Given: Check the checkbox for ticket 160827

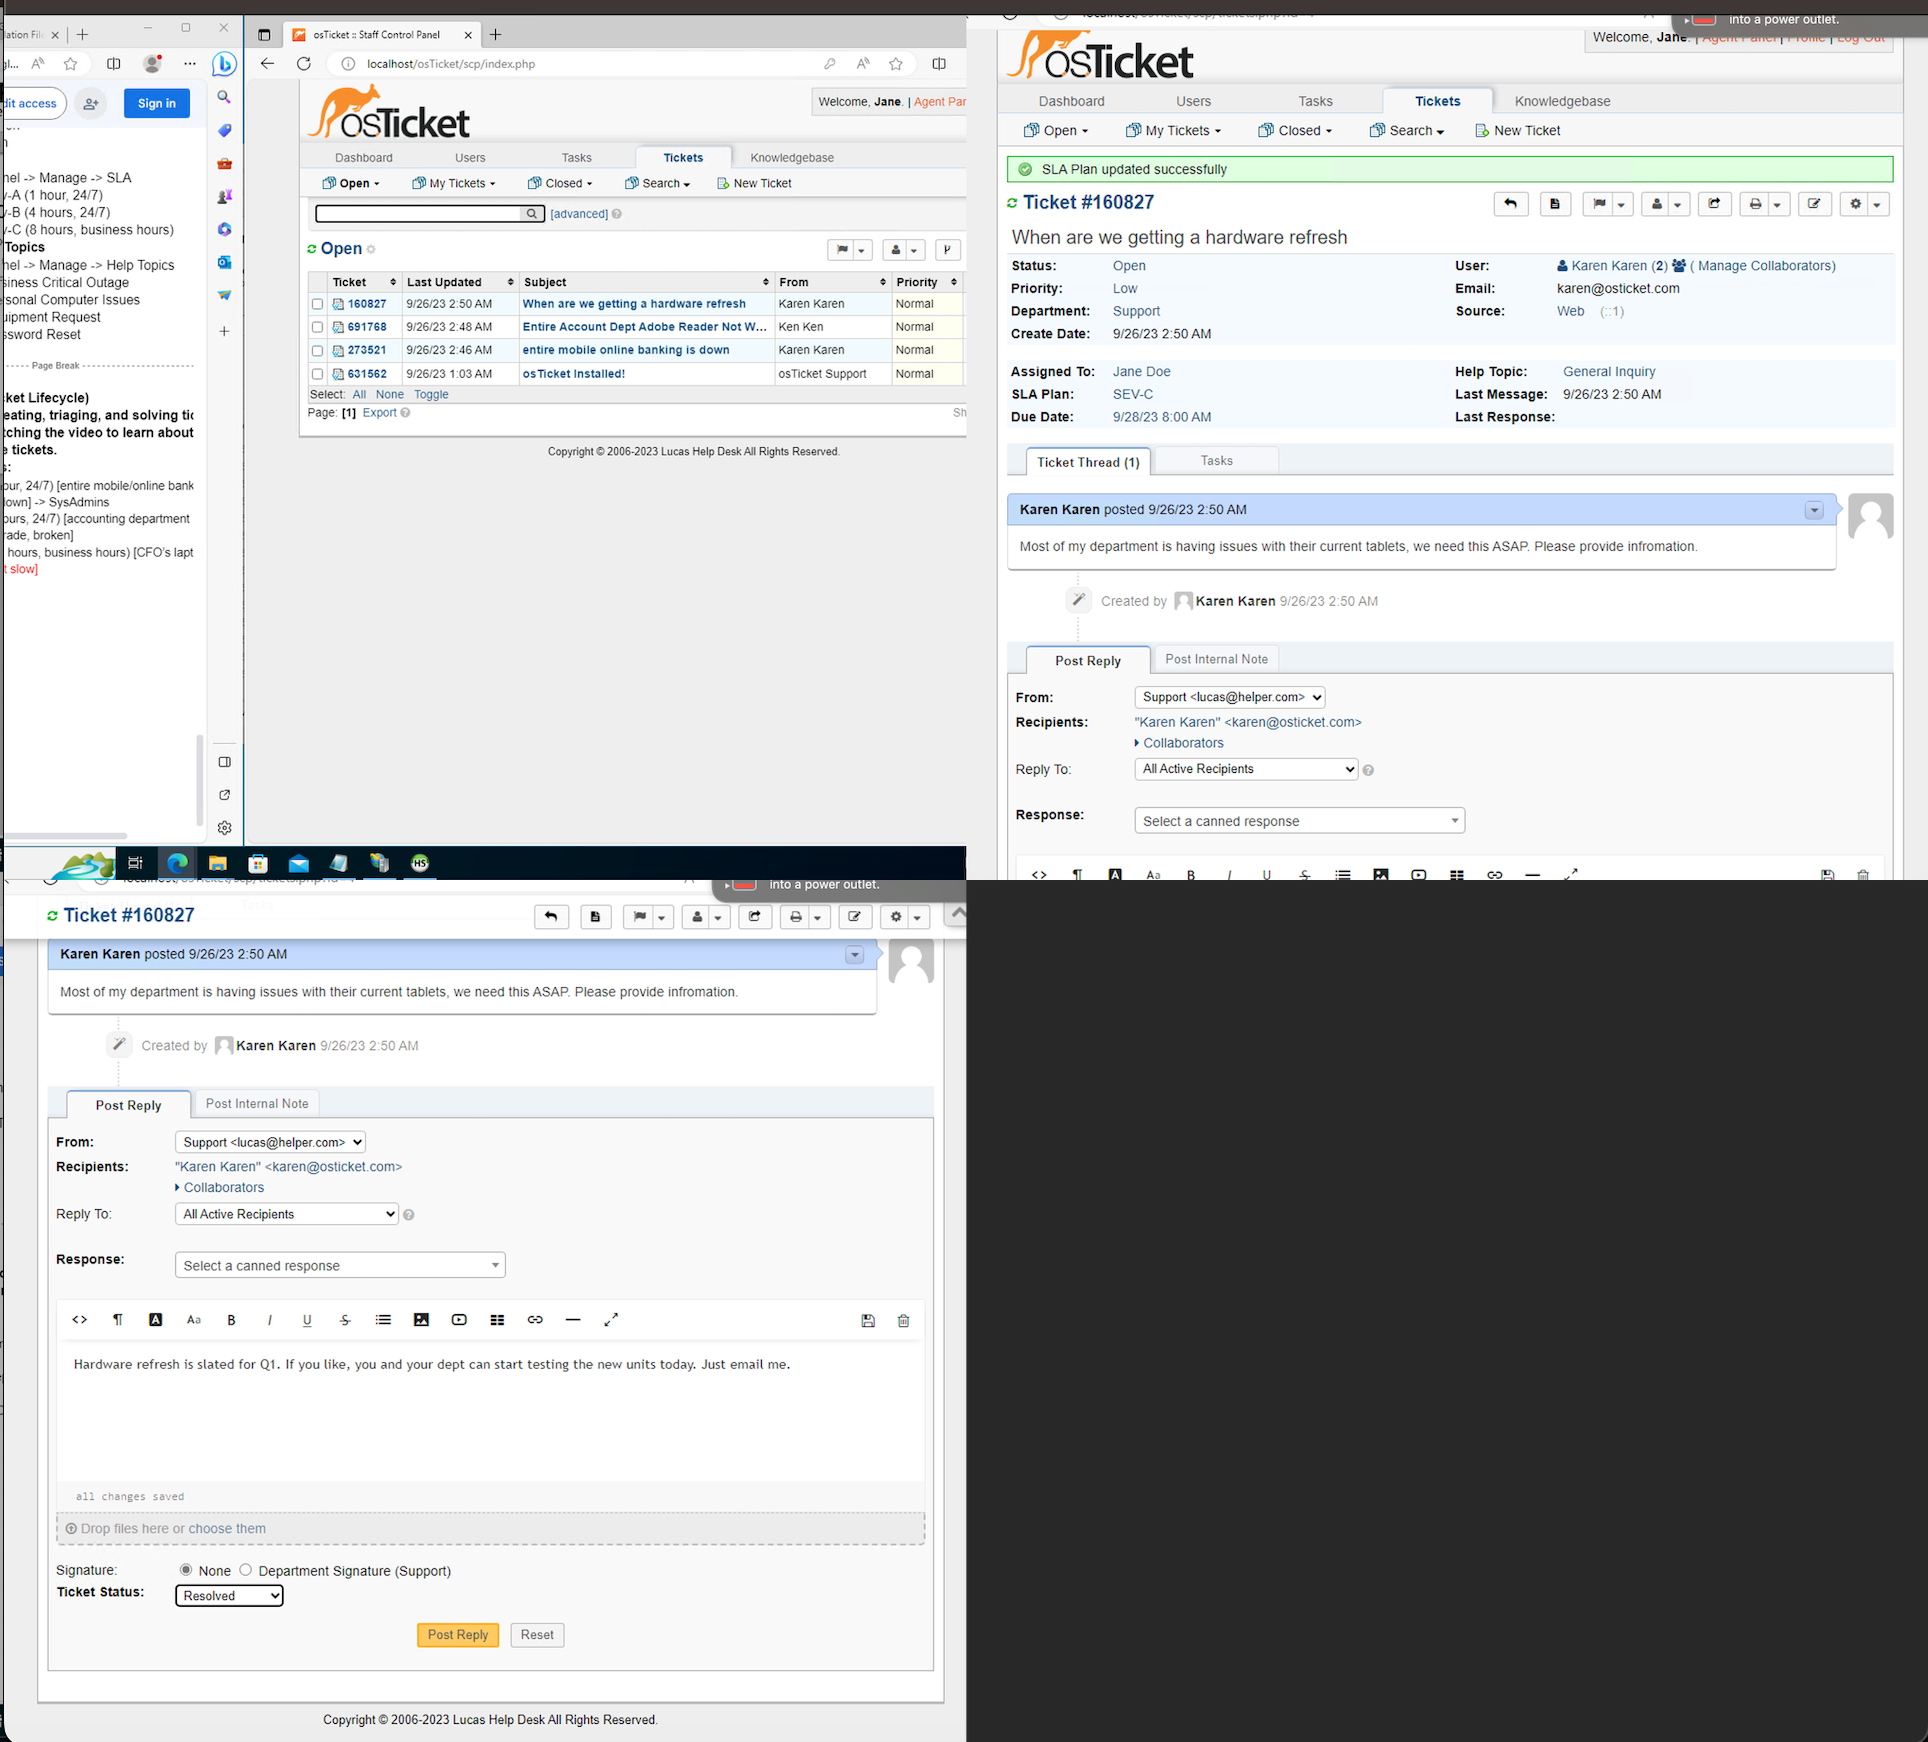Looking at the screenshot, I should tap(318, 304).
